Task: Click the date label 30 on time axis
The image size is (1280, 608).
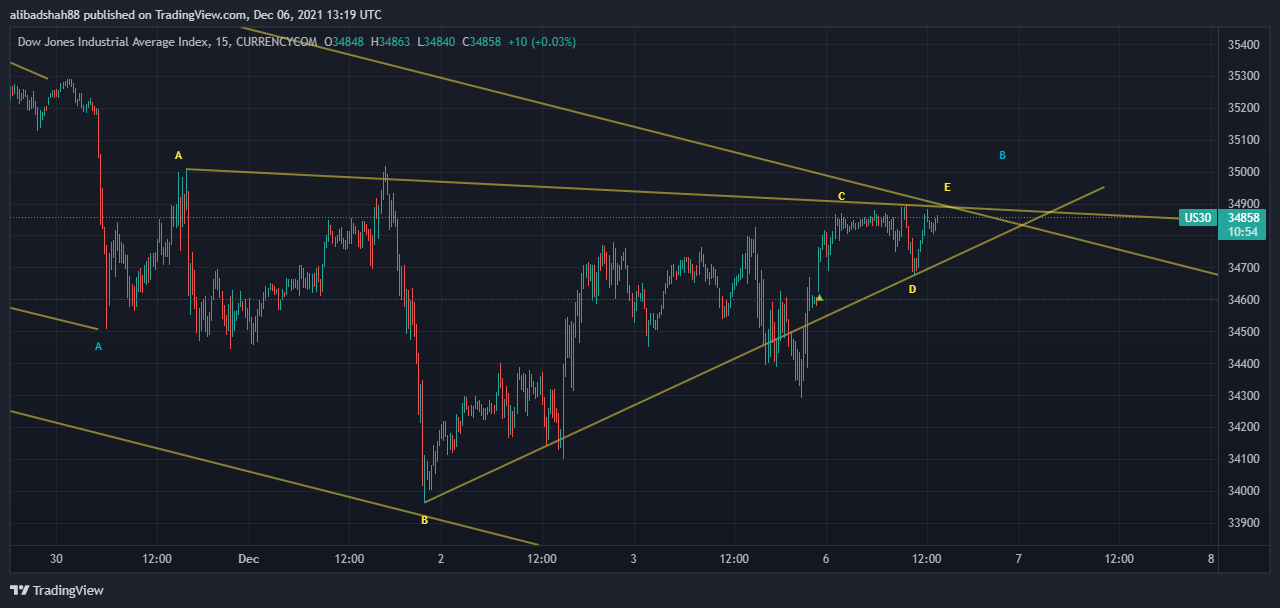Action: [x=57, y=559]
